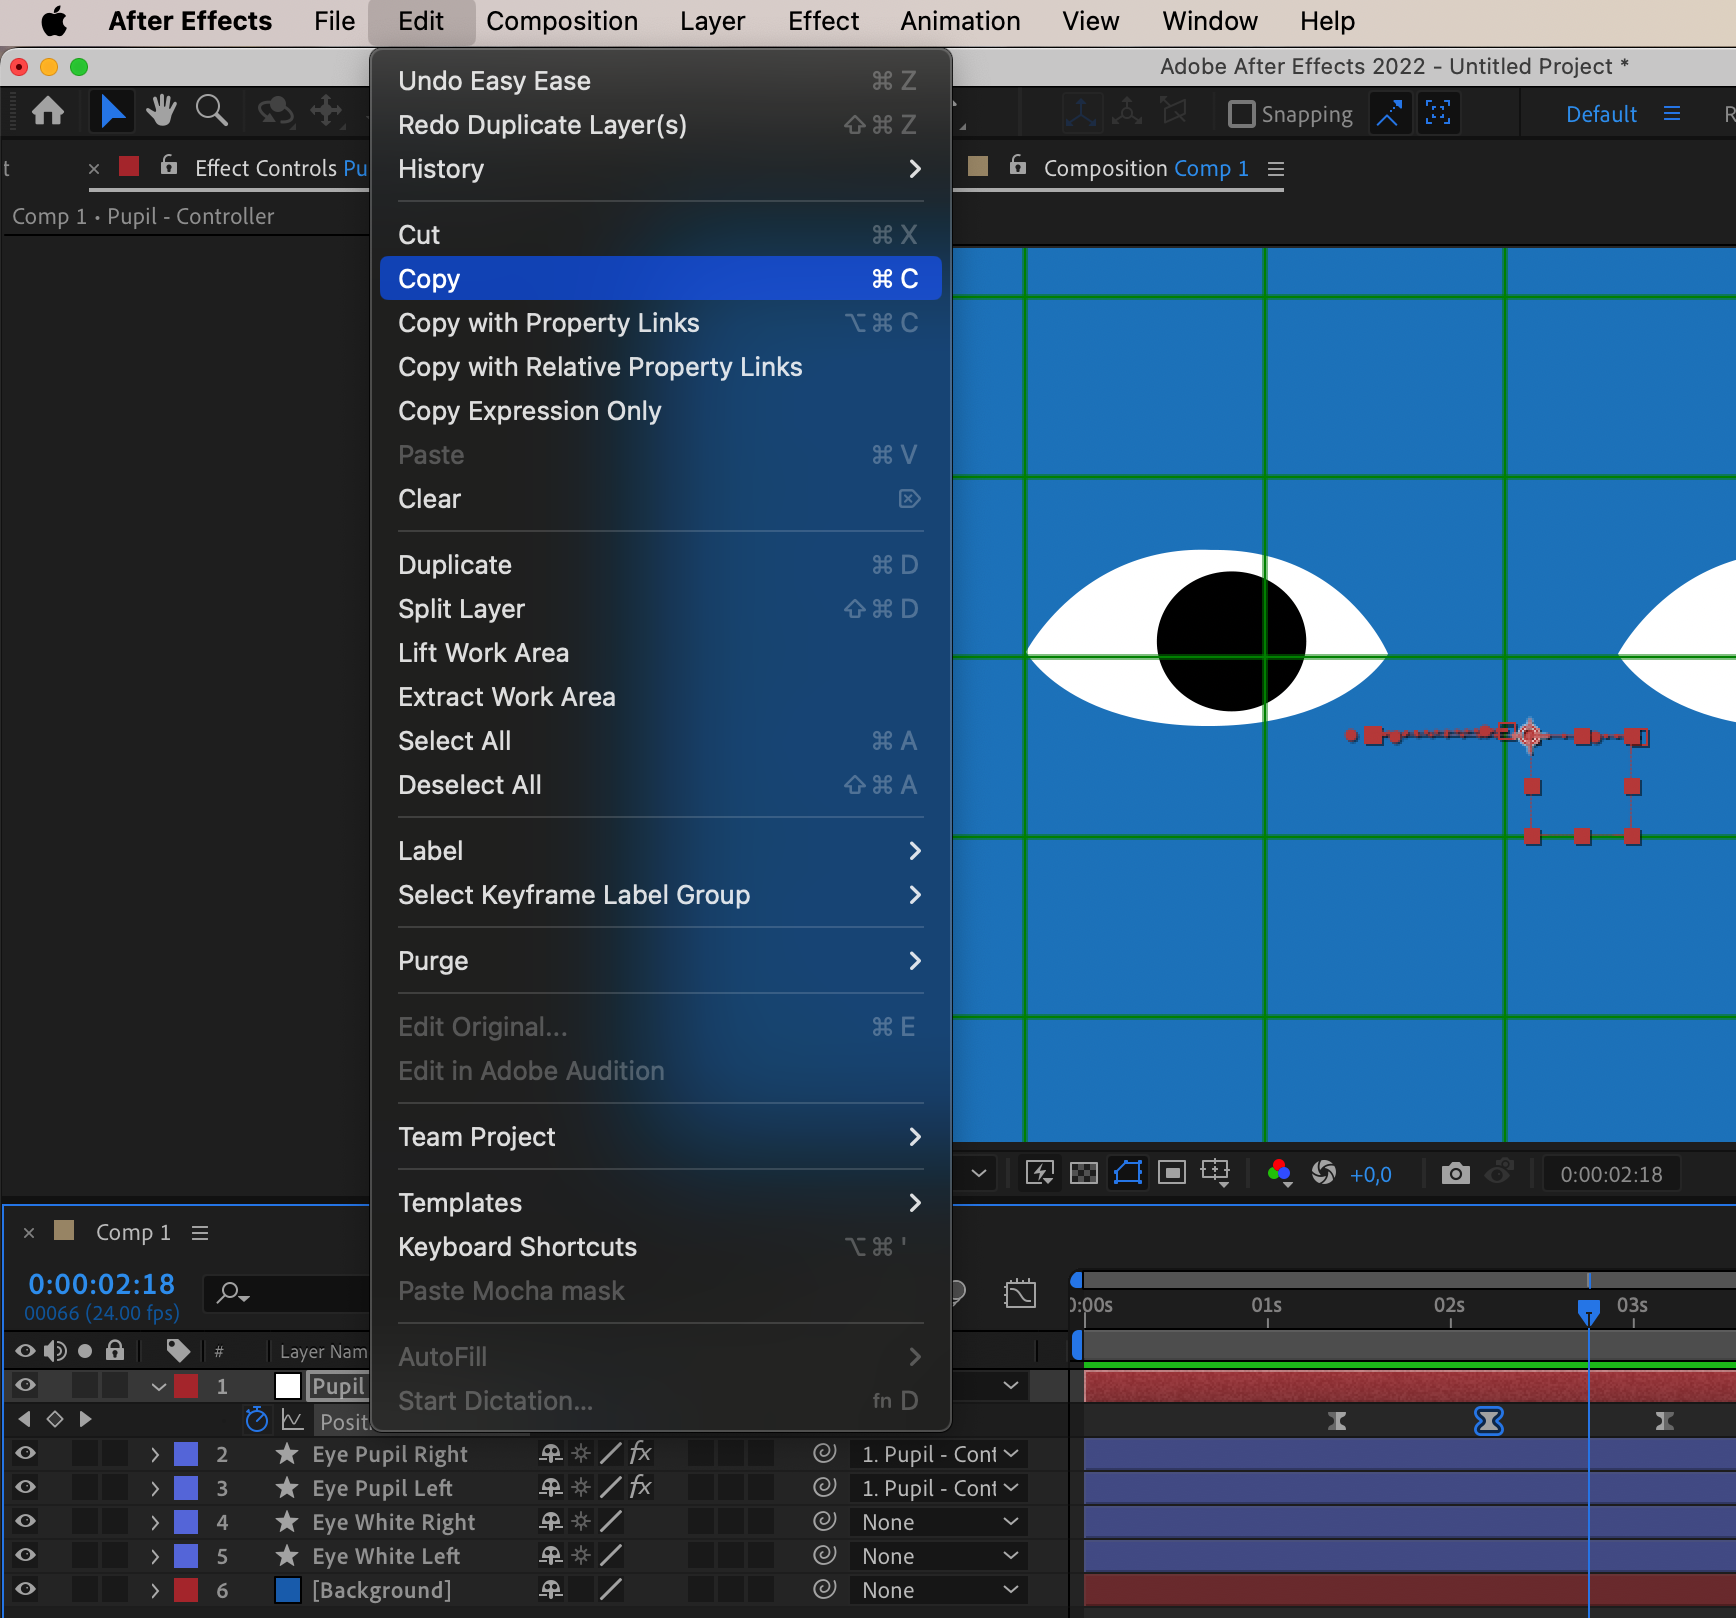Hide the Eye Pupil Right layer
The width and height of the screenshot is (1736, 1618).
(x=25, y=1453)
